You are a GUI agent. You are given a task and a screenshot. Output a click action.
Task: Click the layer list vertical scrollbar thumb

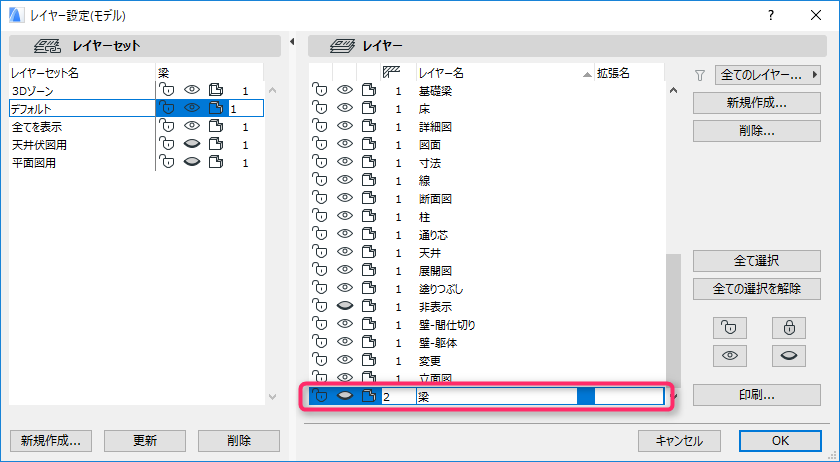pyautogui.click(x=673, y=320)
